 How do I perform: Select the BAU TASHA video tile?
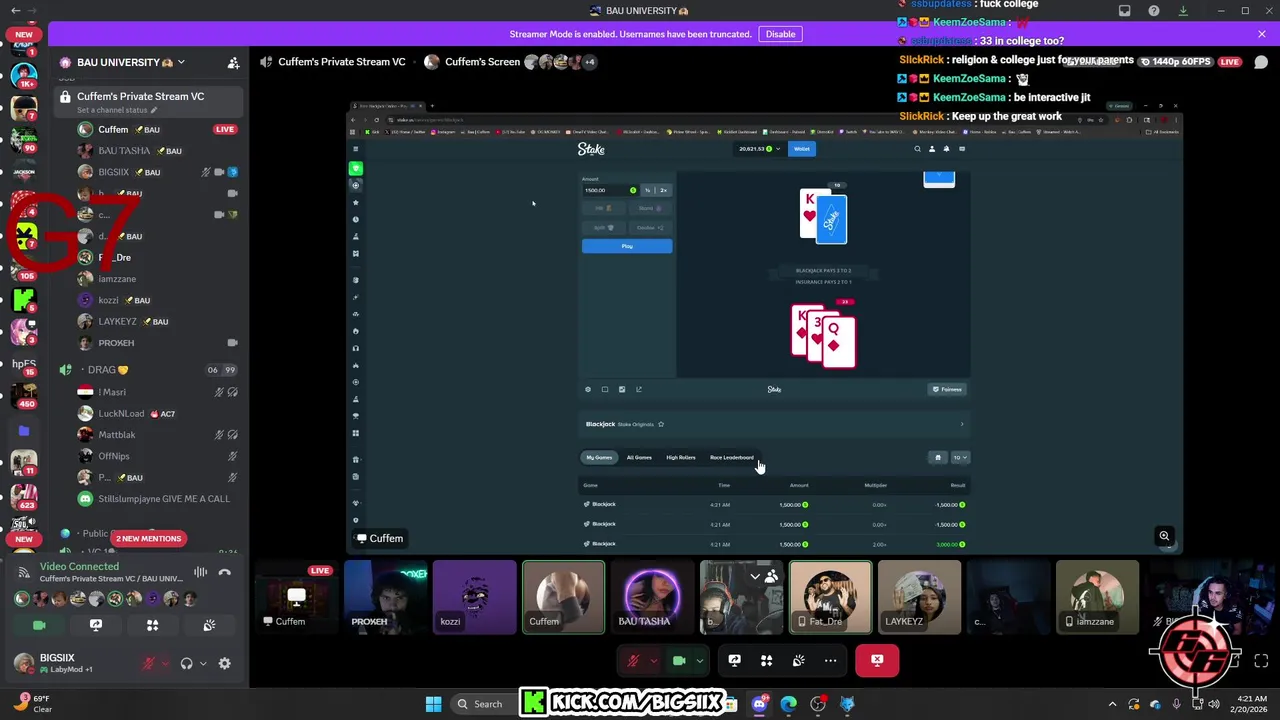[652, 597]
